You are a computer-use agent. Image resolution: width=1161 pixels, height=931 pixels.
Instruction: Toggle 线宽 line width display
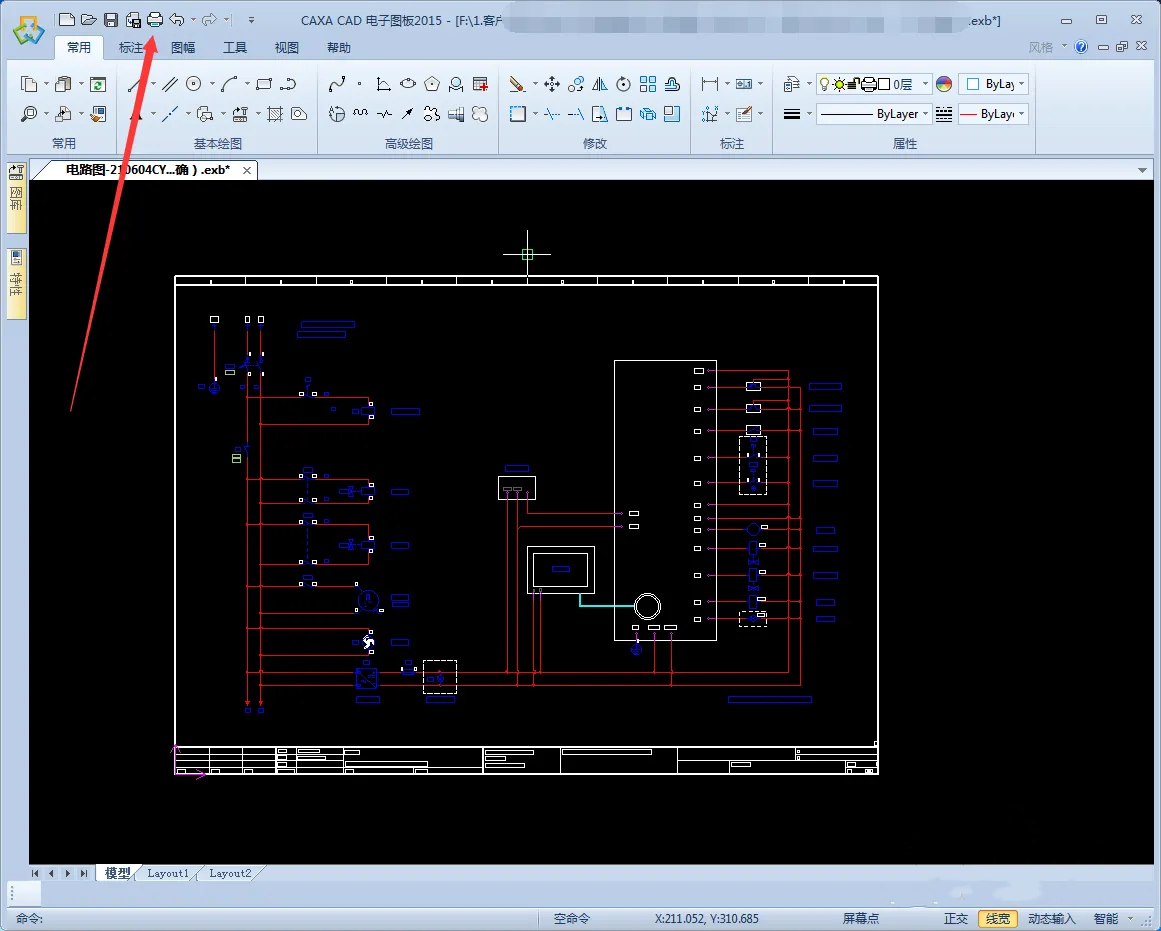pos(998,918)
